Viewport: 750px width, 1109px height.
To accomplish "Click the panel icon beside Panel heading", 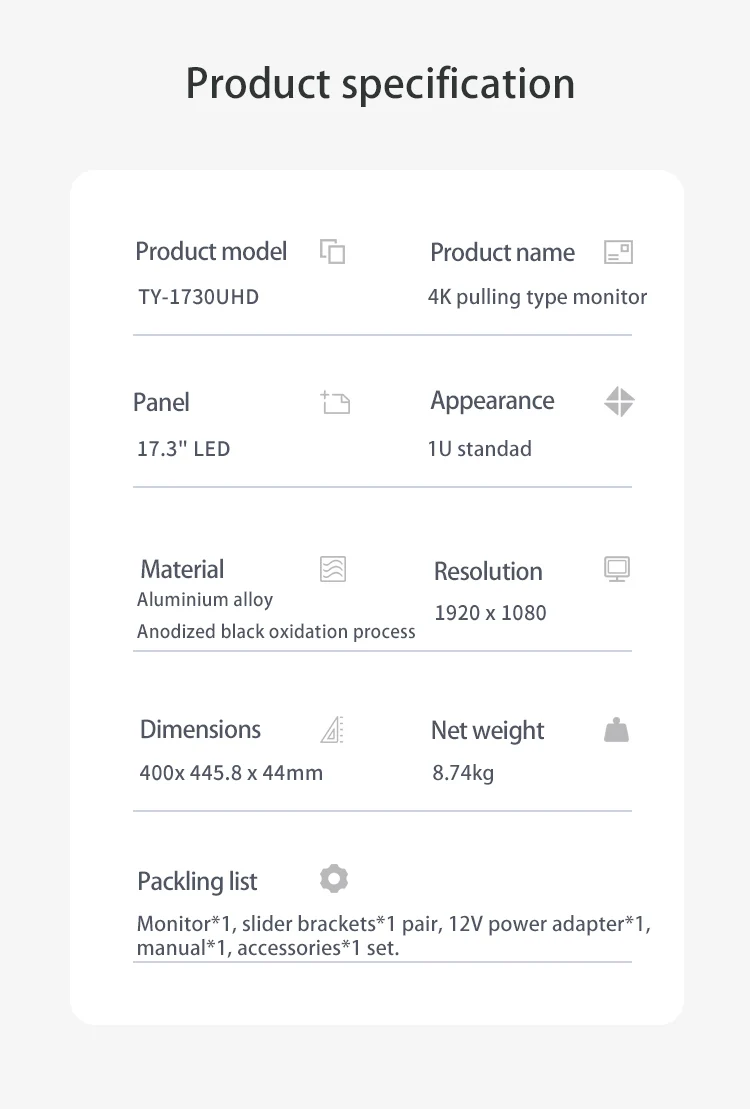I will point(335,402).
